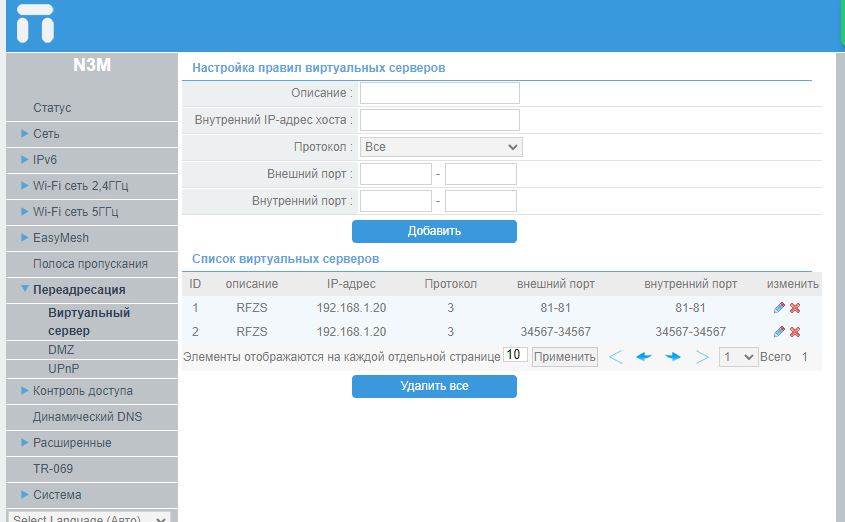Open the TR-069 menu item
This screenshot has height=522, width=845.
pyautogui.click(x=53, y=469)
